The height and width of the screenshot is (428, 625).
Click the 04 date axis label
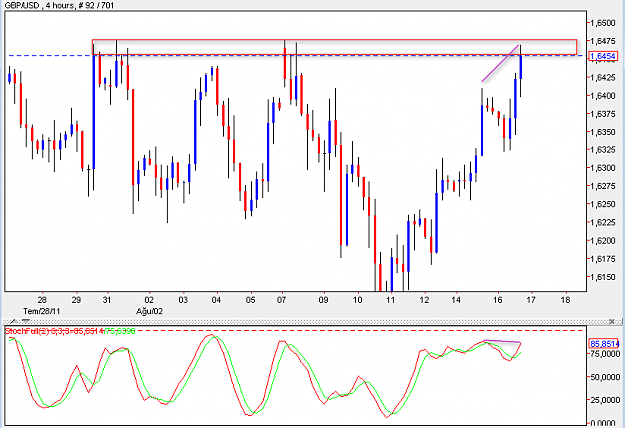(x=216, y=300)
